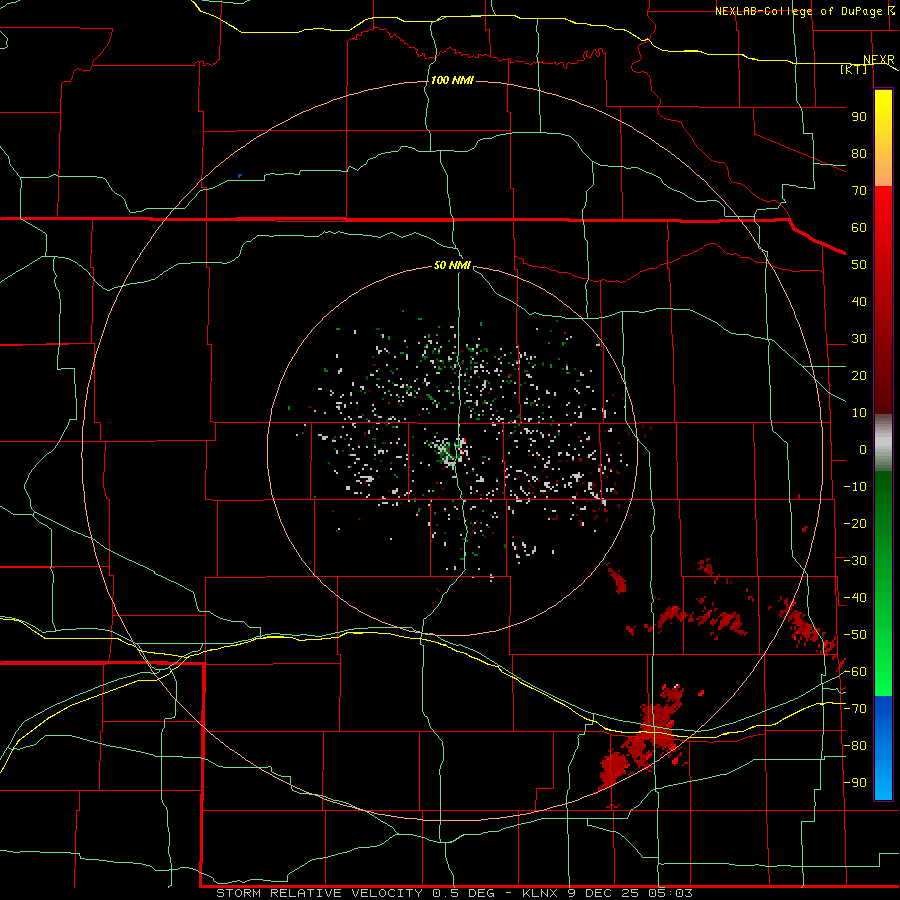The height and width of the screenshot is (900, 900).
Task: Click the "-80" scale value
Action: point(855,746)
